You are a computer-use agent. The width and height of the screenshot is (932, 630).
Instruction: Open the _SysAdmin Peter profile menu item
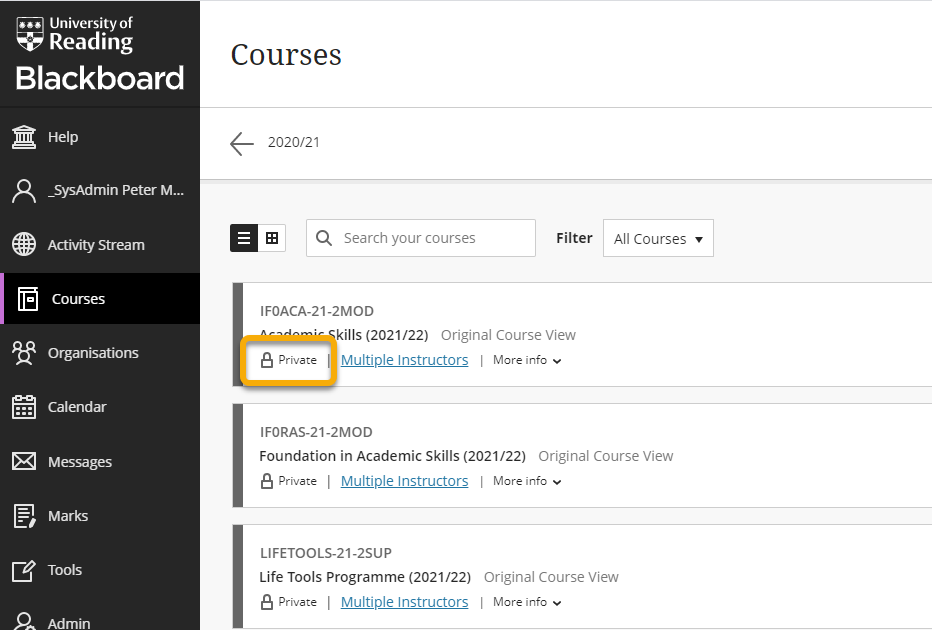point(100,190)
